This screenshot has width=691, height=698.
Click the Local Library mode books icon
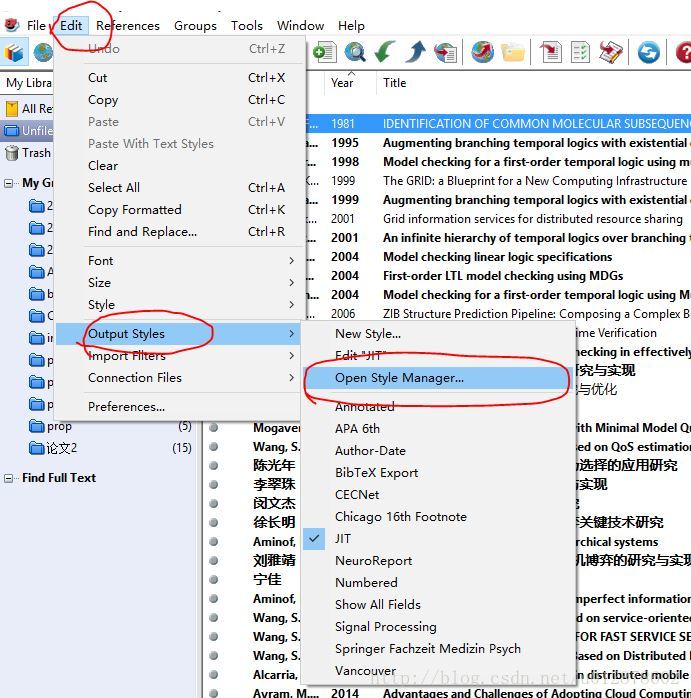[14, 53]
